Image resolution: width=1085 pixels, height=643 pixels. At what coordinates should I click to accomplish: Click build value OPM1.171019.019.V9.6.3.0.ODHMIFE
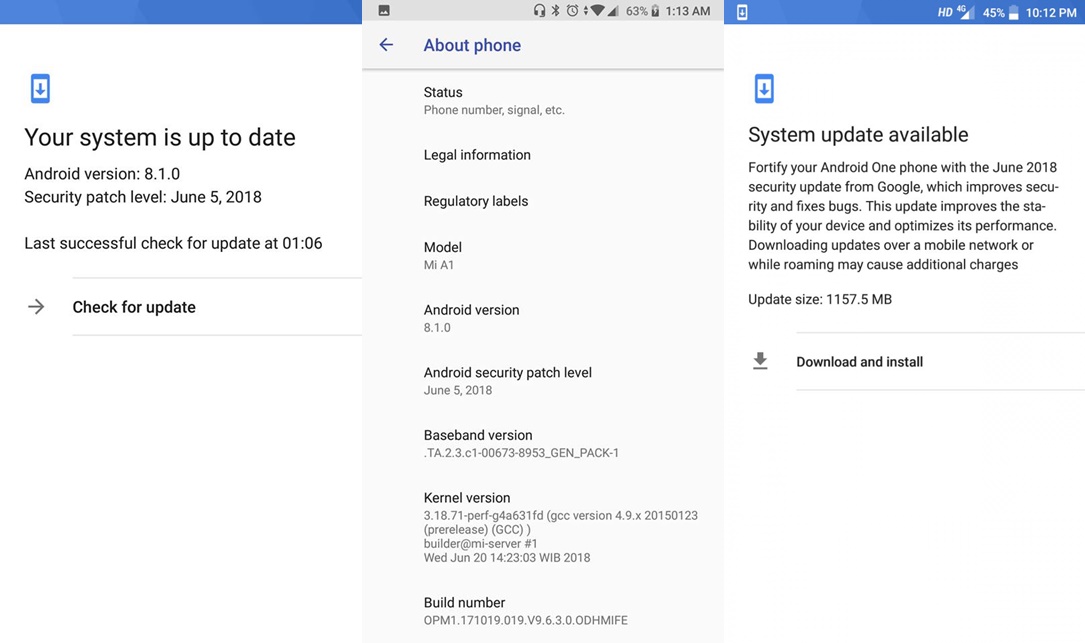click(526, 620)
